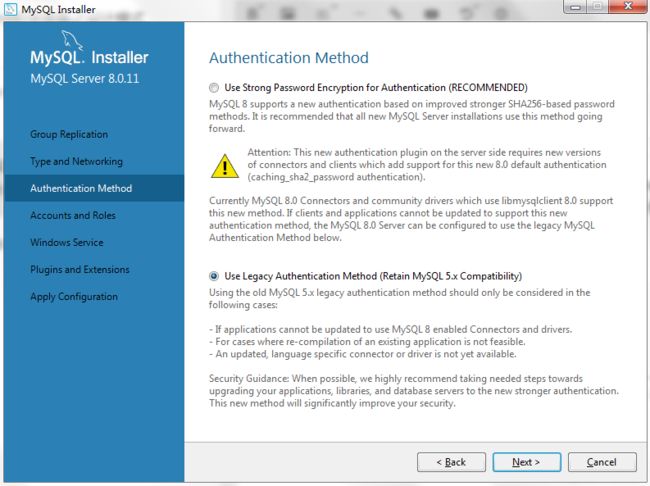Close the MySQL Installer window
650x486 pixels.
point(628,6)
